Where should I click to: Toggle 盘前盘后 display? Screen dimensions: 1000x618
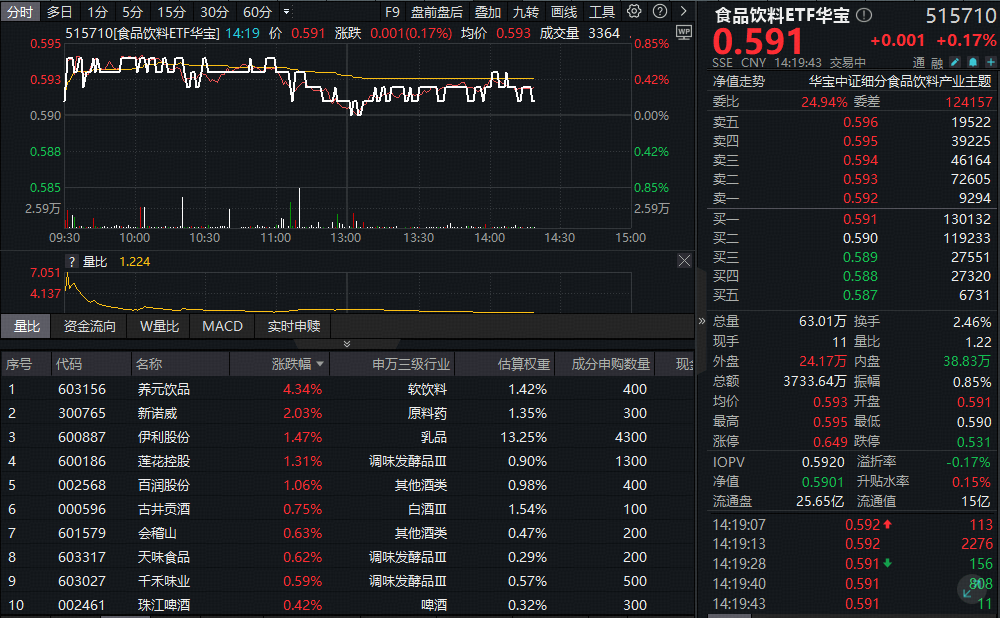[437, 12]
